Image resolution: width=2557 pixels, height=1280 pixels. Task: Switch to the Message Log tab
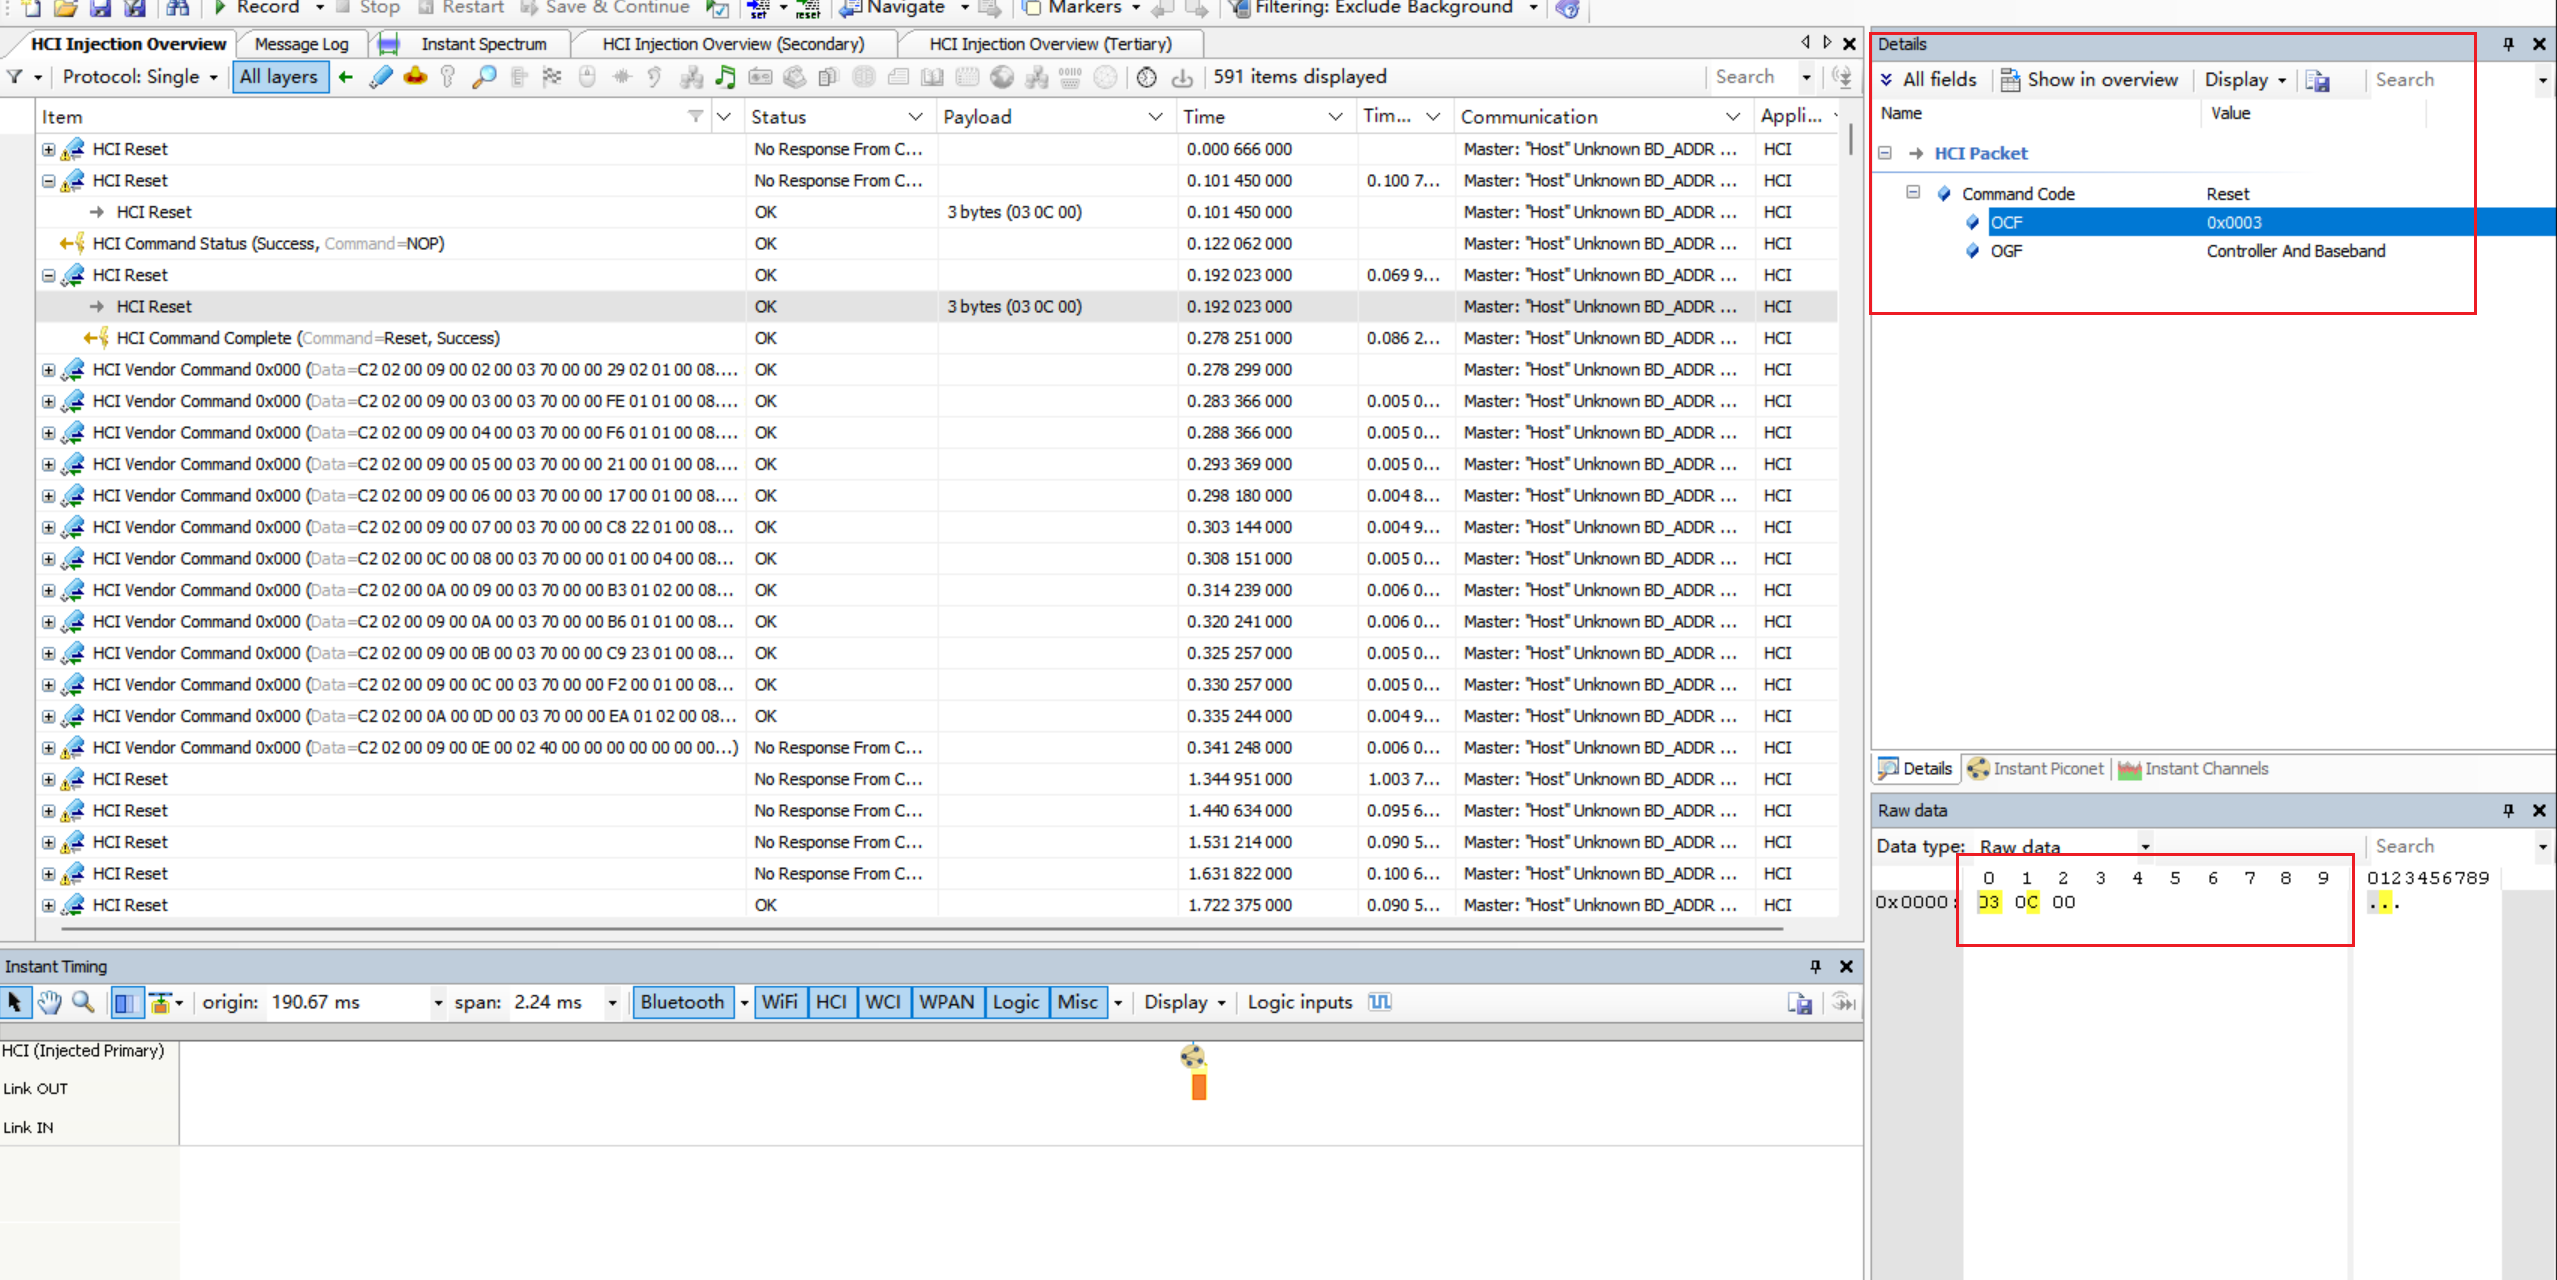[x=301, y=44]
